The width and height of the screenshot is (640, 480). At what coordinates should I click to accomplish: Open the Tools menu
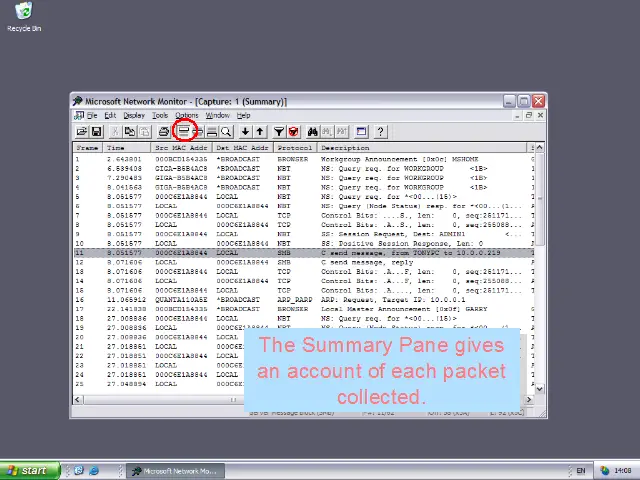(x=160, y=116)
